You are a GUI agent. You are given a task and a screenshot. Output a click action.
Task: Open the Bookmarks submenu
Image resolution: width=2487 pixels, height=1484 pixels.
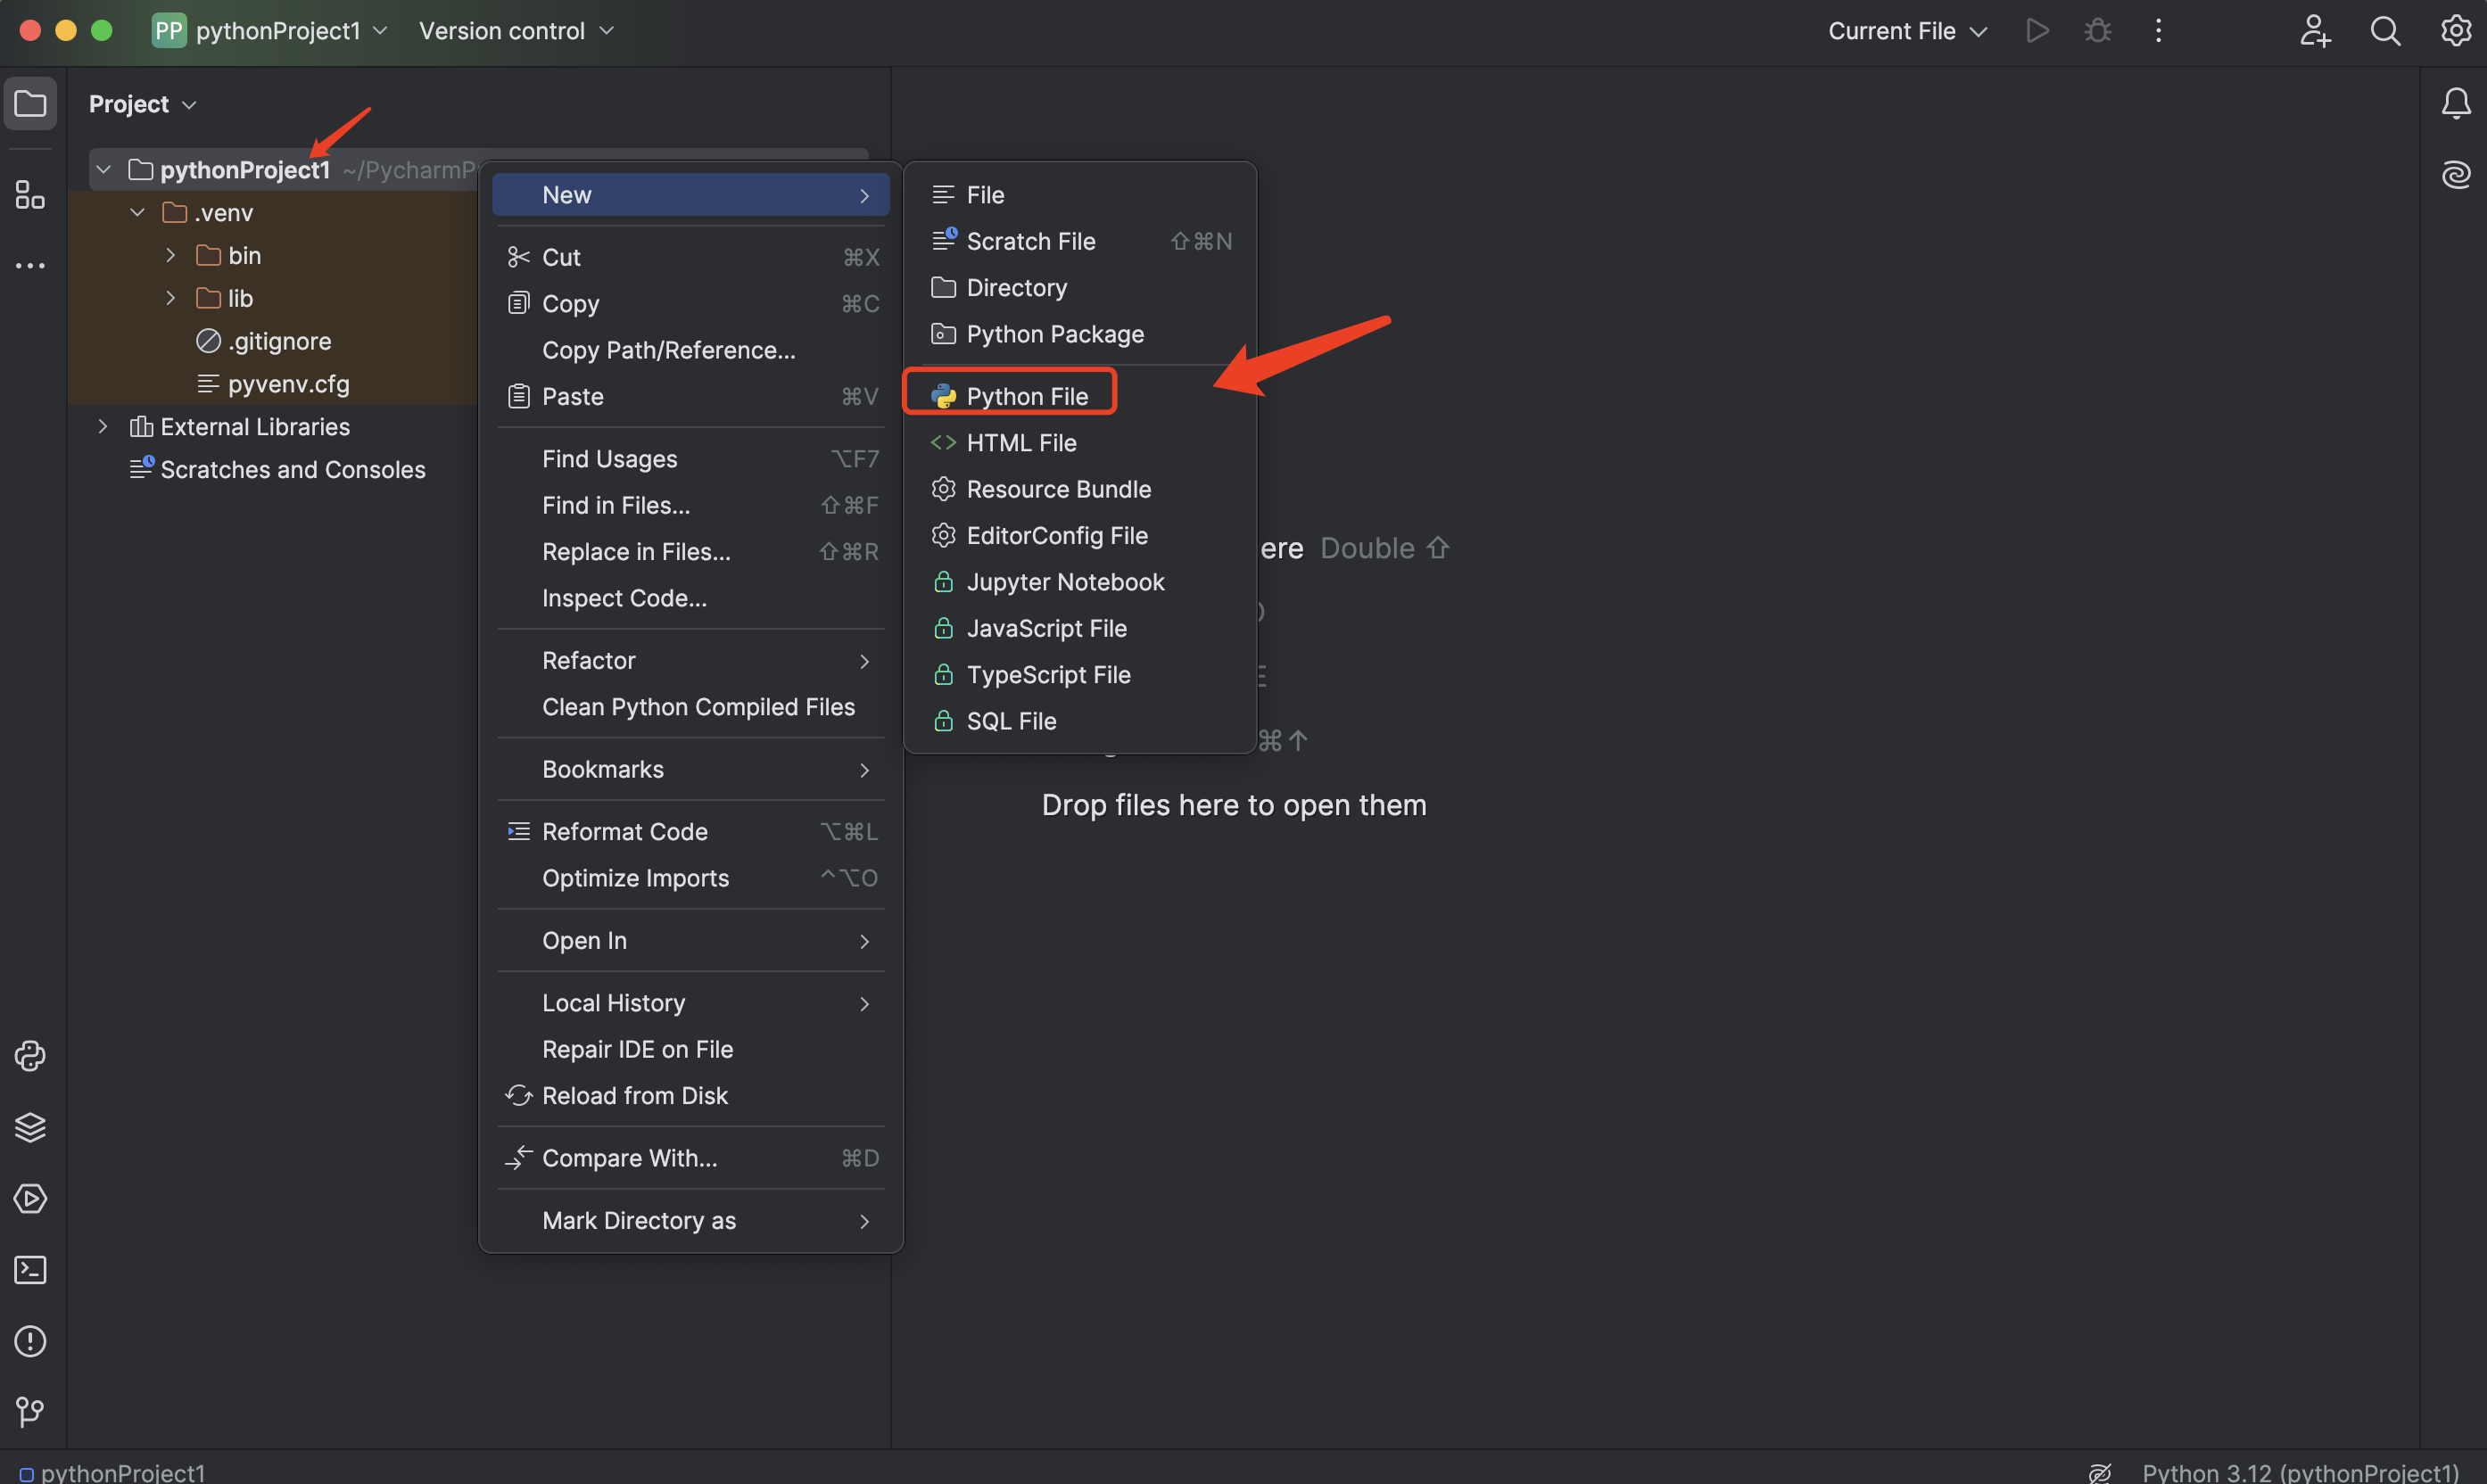[691, 770]
